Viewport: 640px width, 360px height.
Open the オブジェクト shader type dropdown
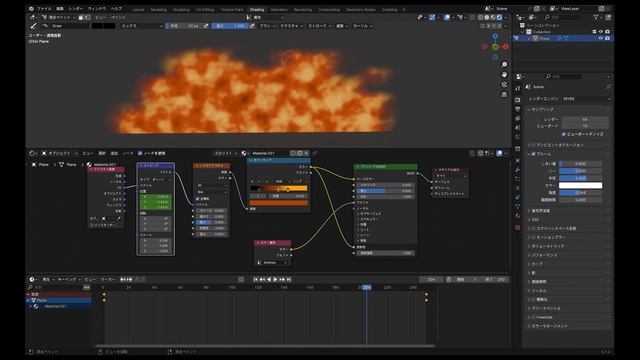click(60, 153)
